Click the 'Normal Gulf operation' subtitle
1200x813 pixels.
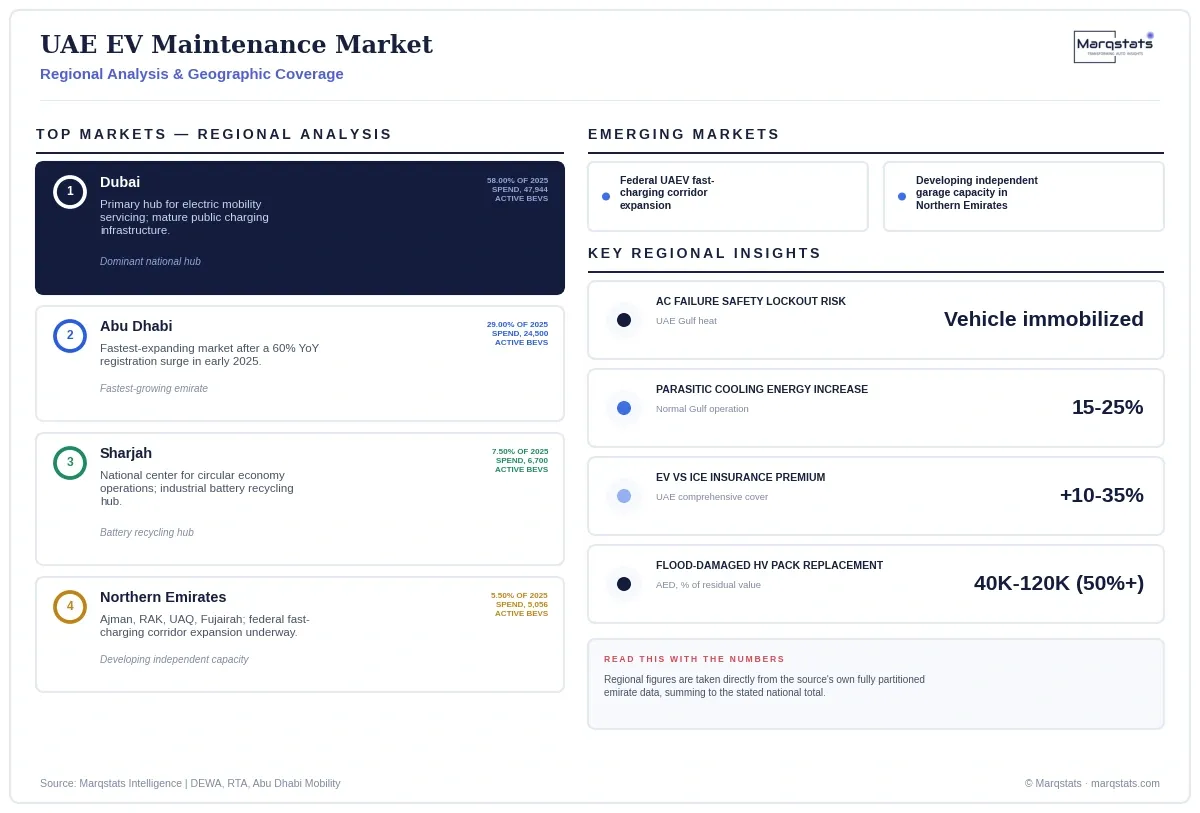702,409
